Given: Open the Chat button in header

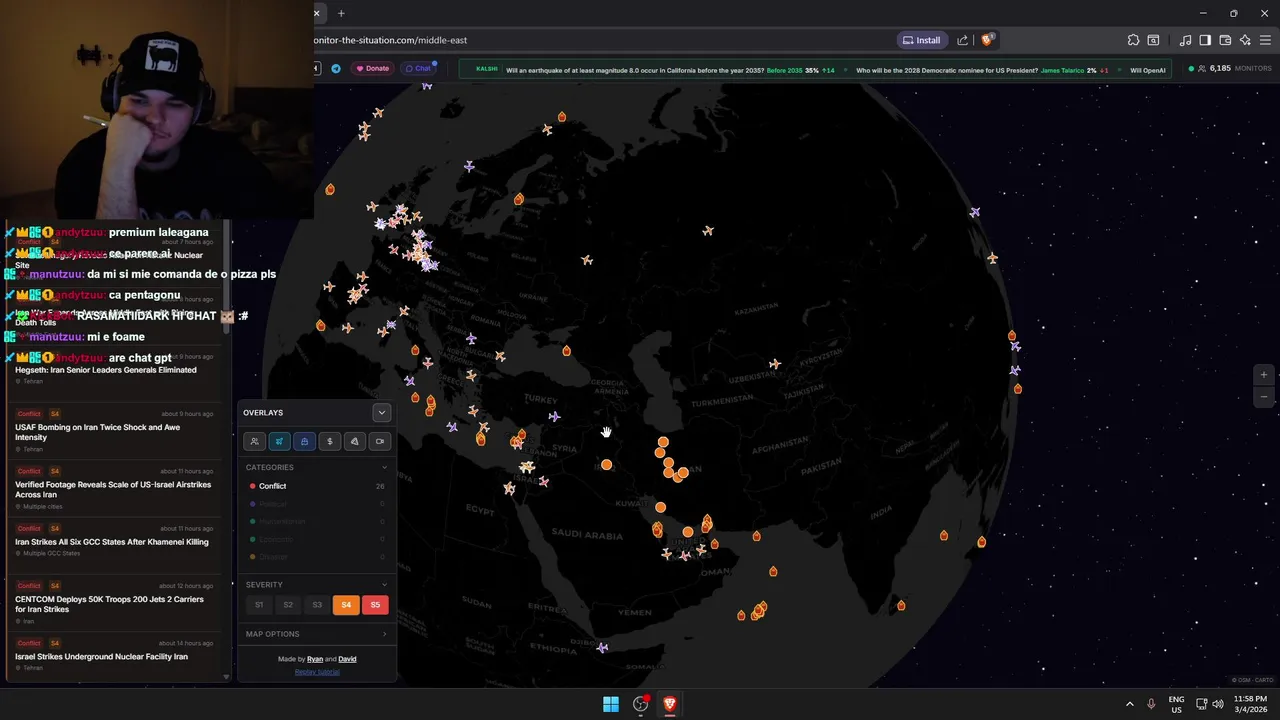Looking at the screenshot, I should point(418,68).
